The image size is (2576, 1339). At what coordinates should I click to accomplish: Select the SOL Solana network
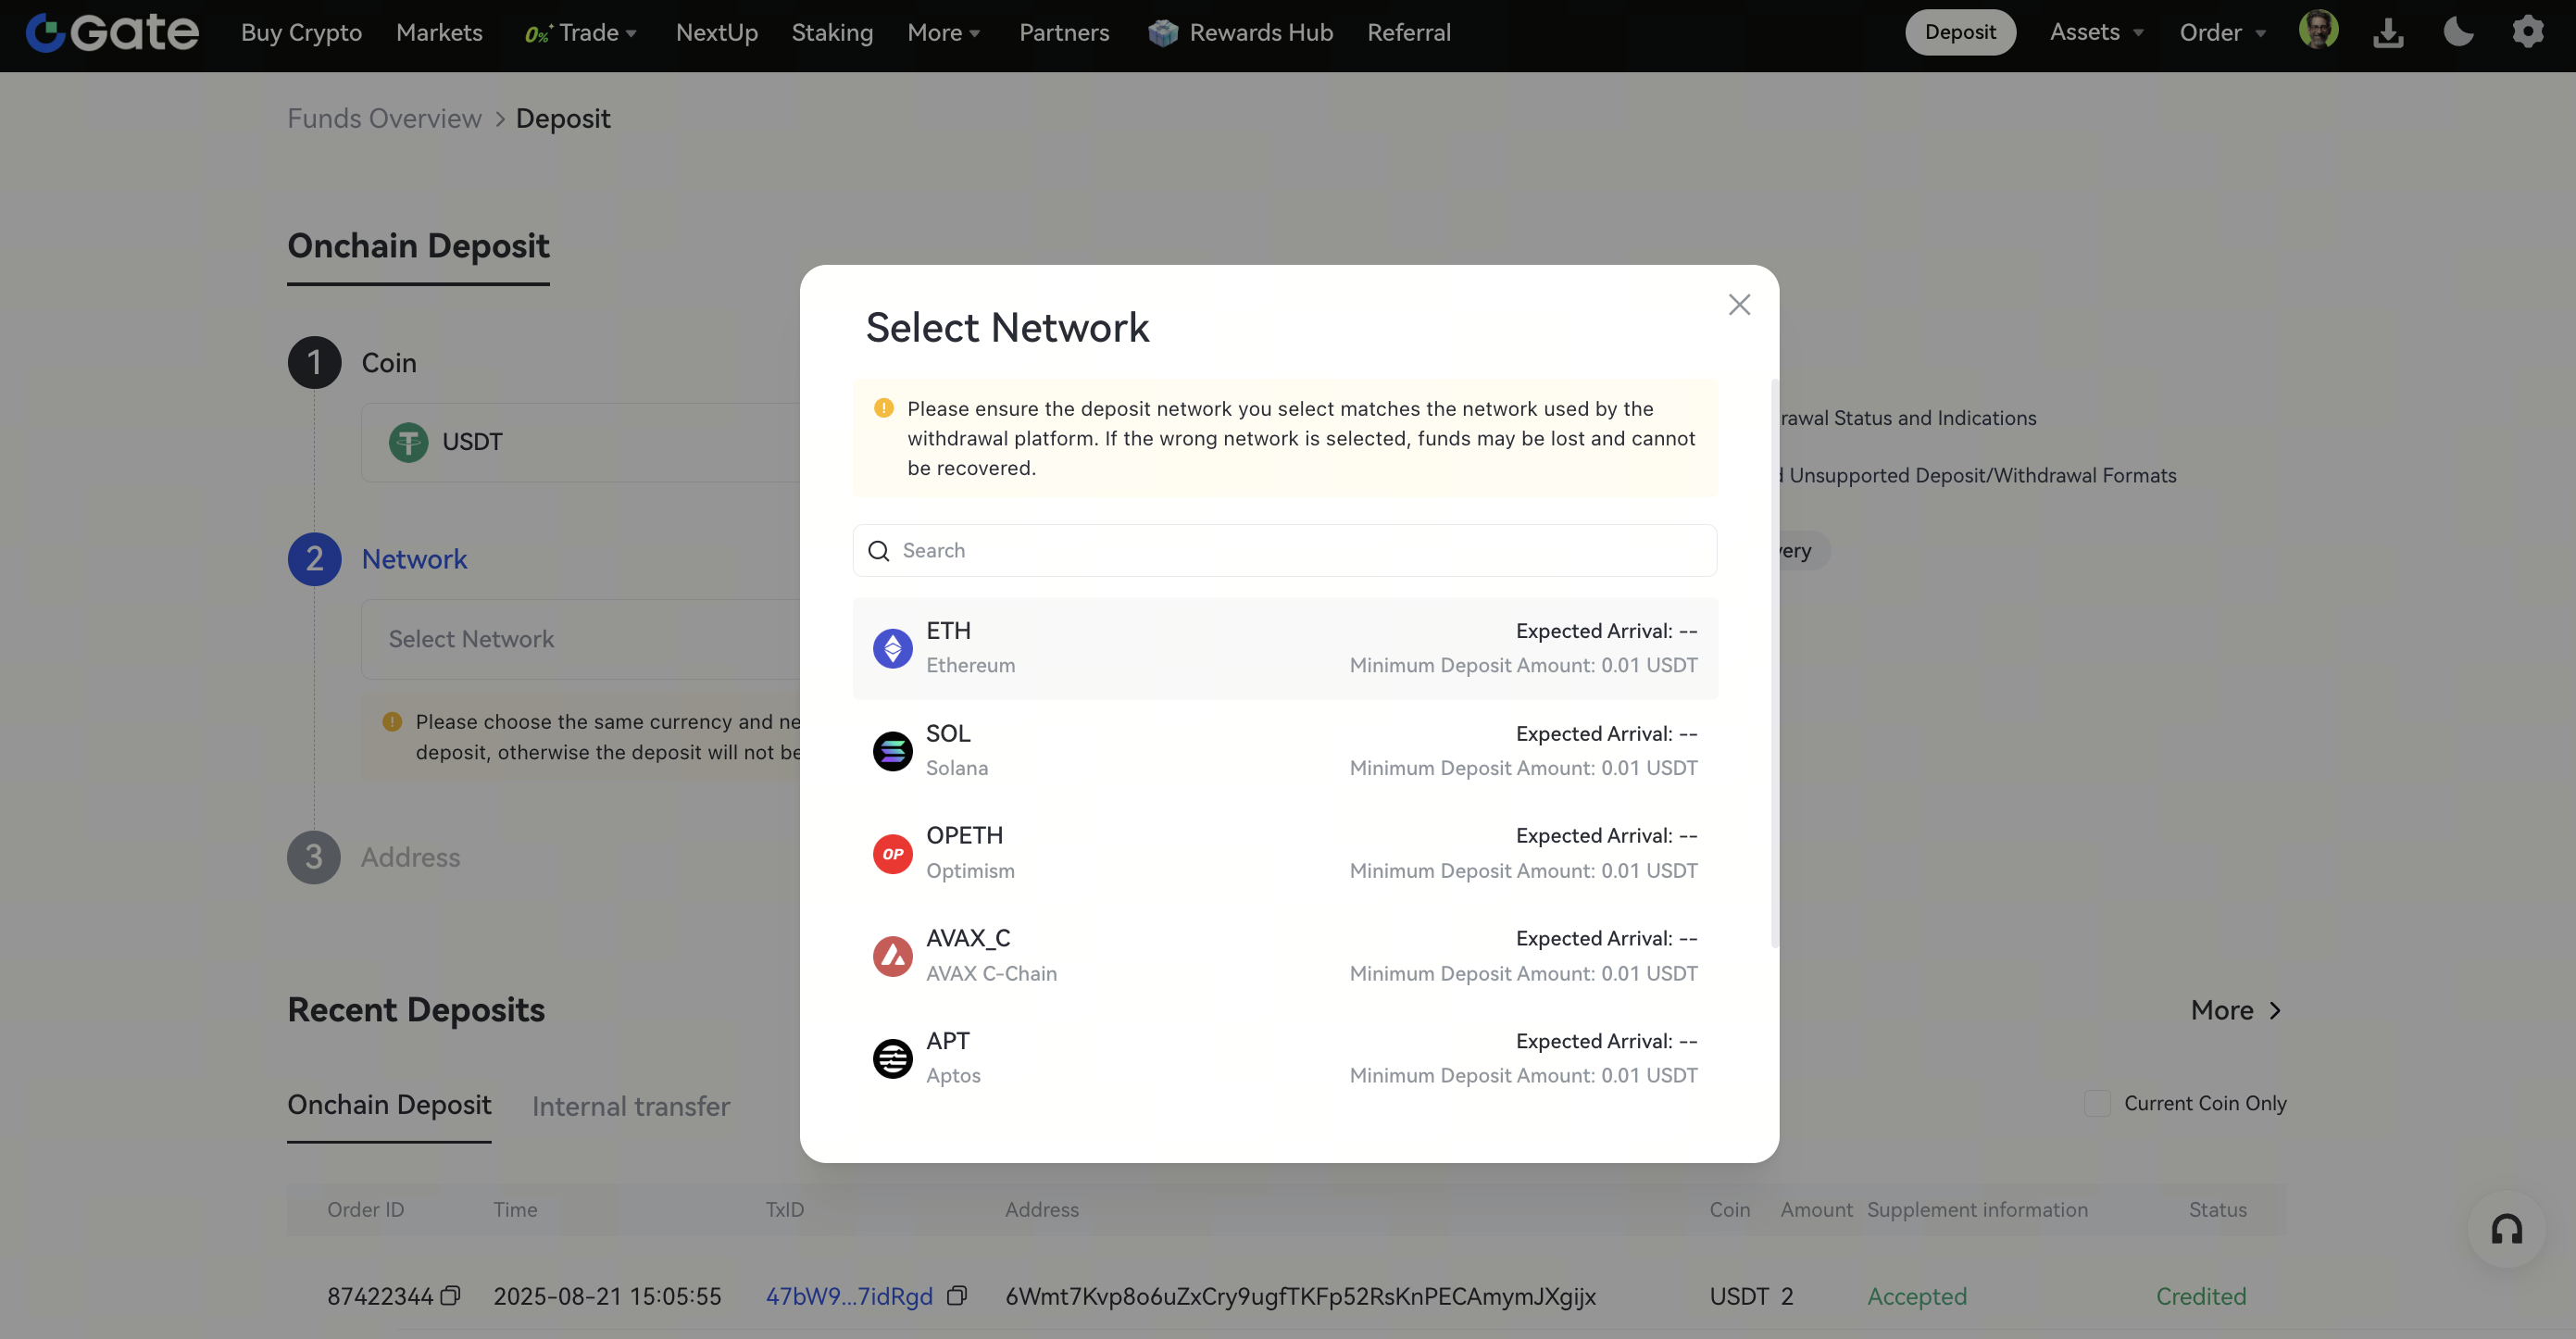point(1285,750)
